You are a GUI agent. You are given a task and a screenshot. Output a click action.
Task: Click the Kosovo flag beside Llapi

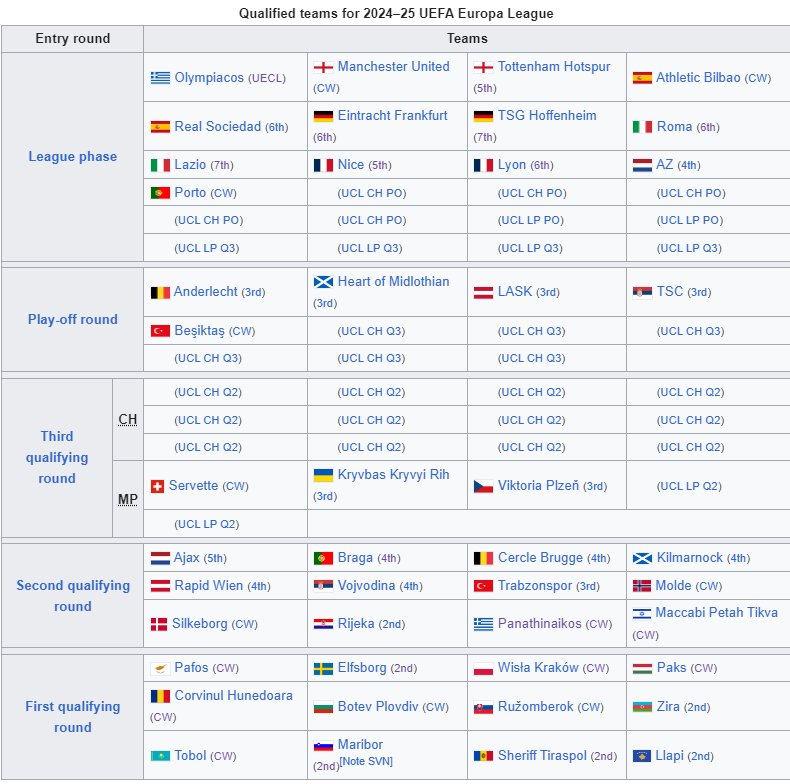641,756
